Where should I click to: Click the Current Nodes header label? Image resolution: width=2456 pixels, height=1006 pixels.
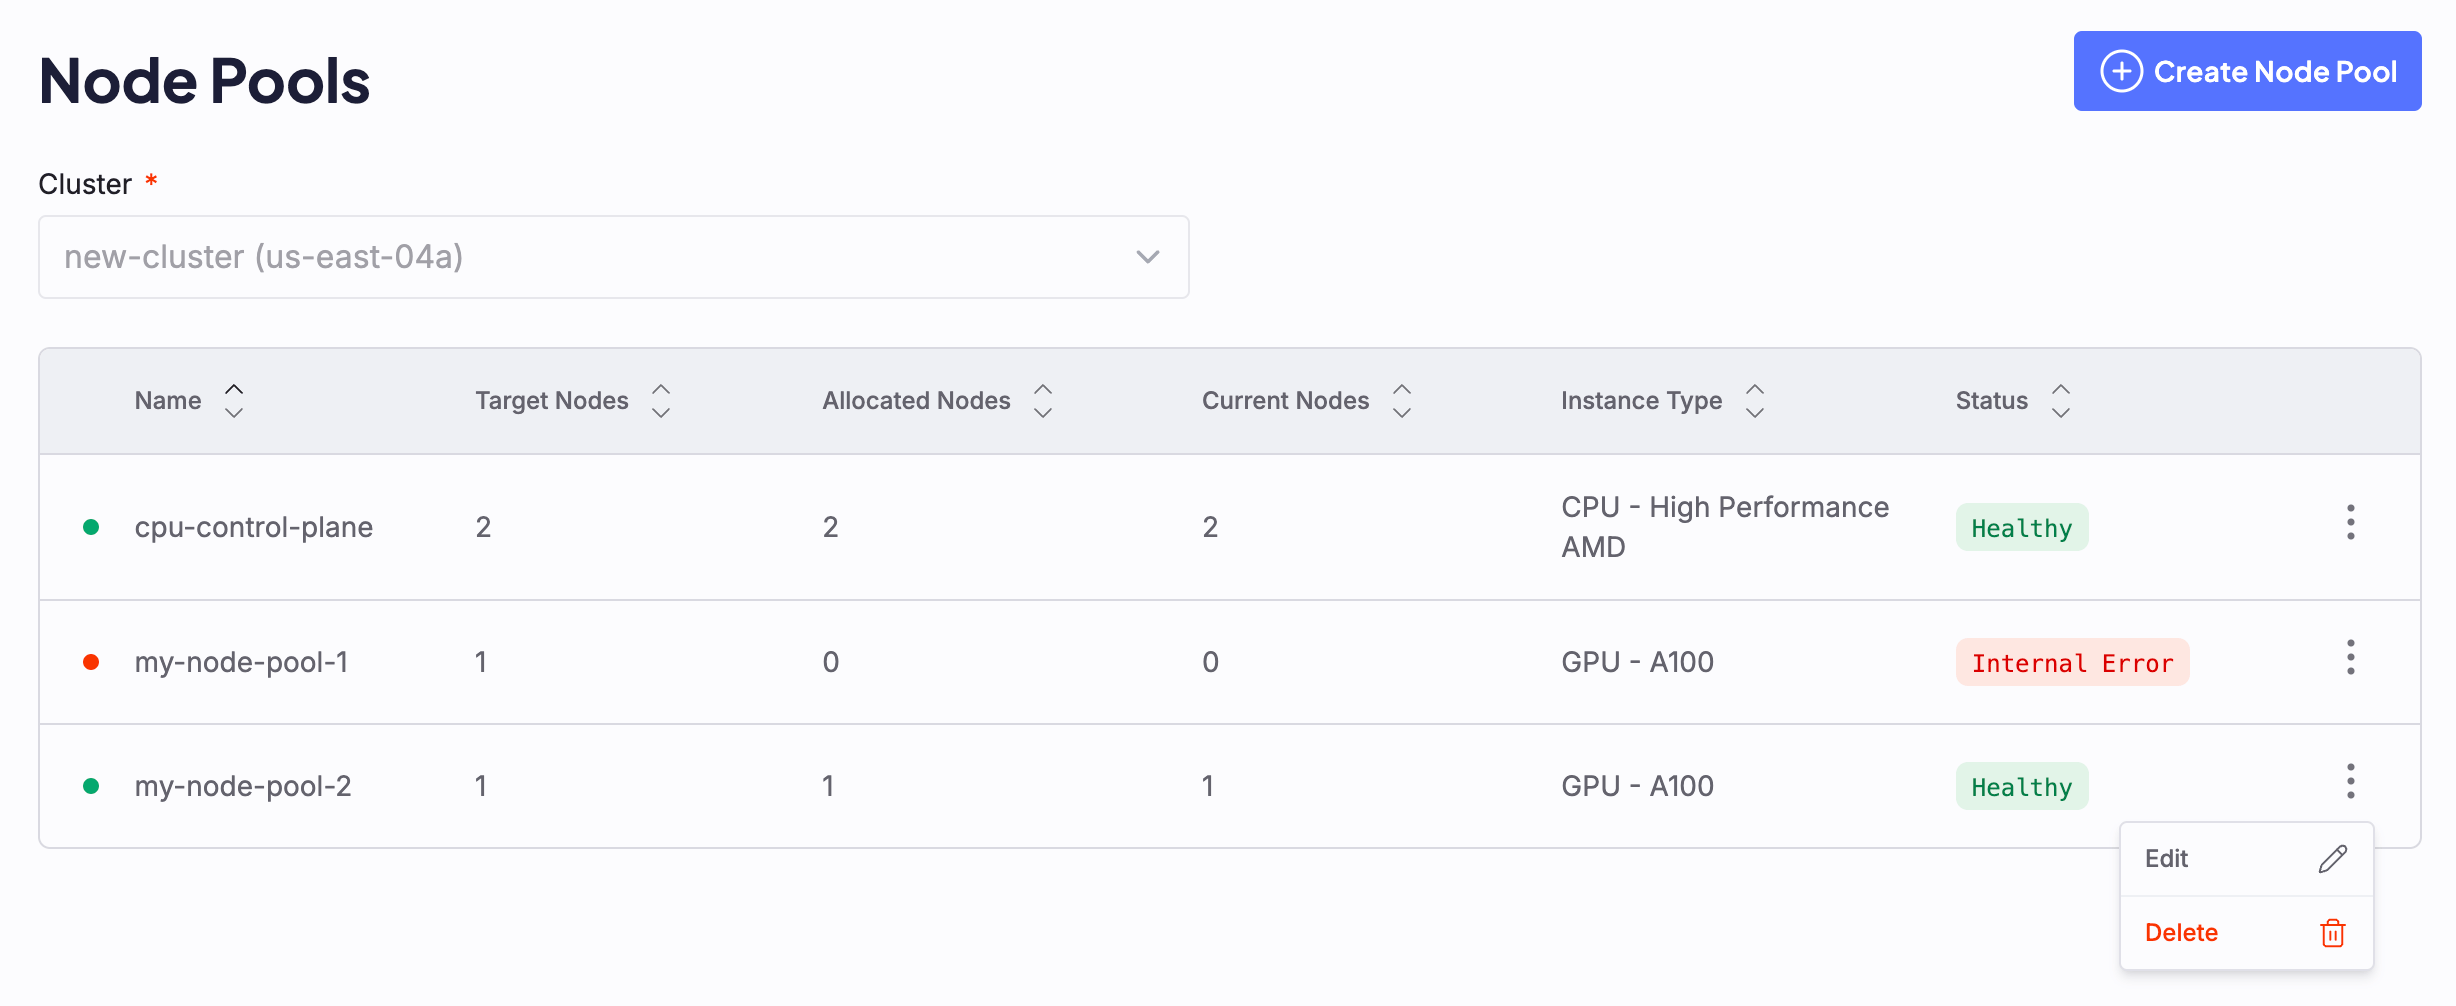(x=1286, y=401)
